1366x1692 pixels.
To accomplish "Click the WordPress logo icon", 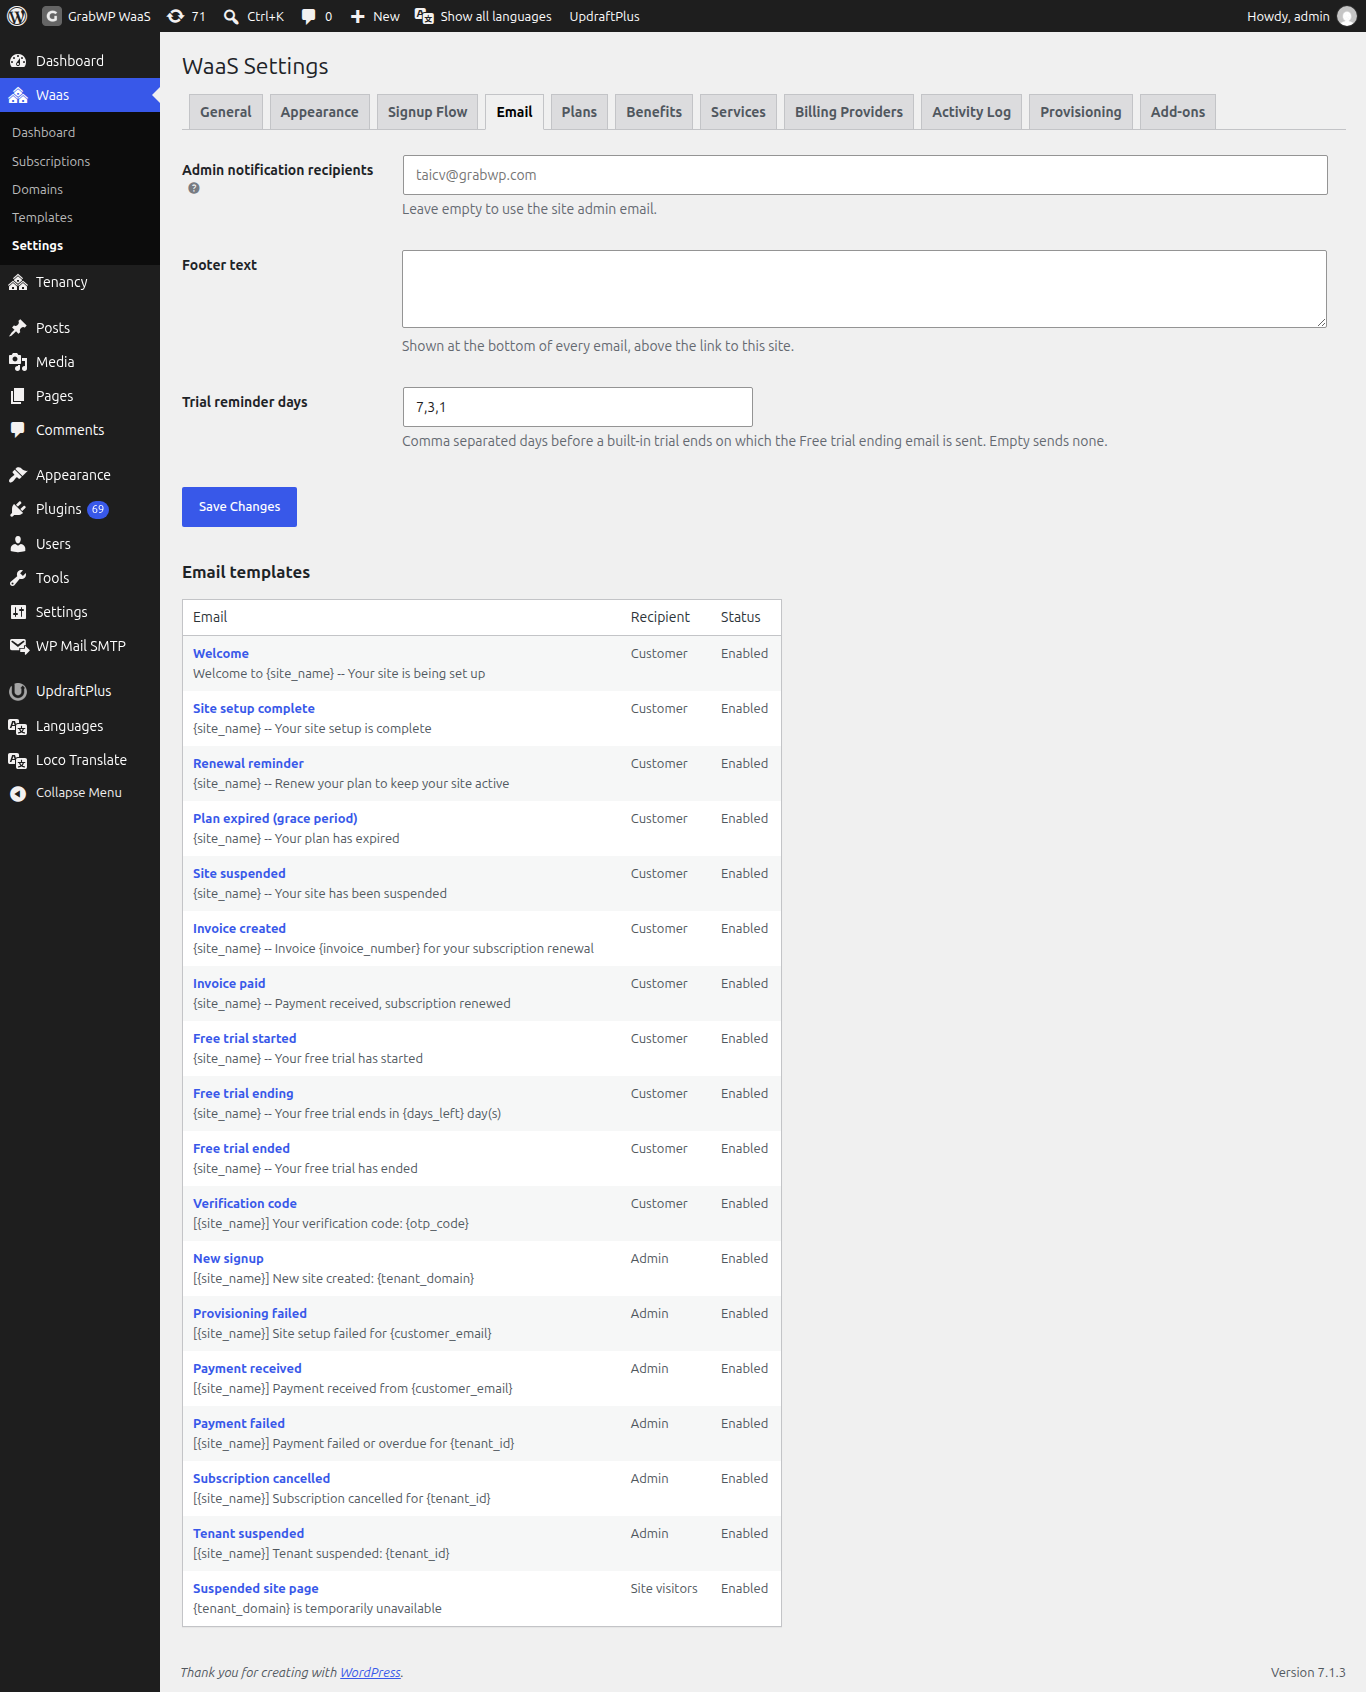I will [x=17, y=16].
